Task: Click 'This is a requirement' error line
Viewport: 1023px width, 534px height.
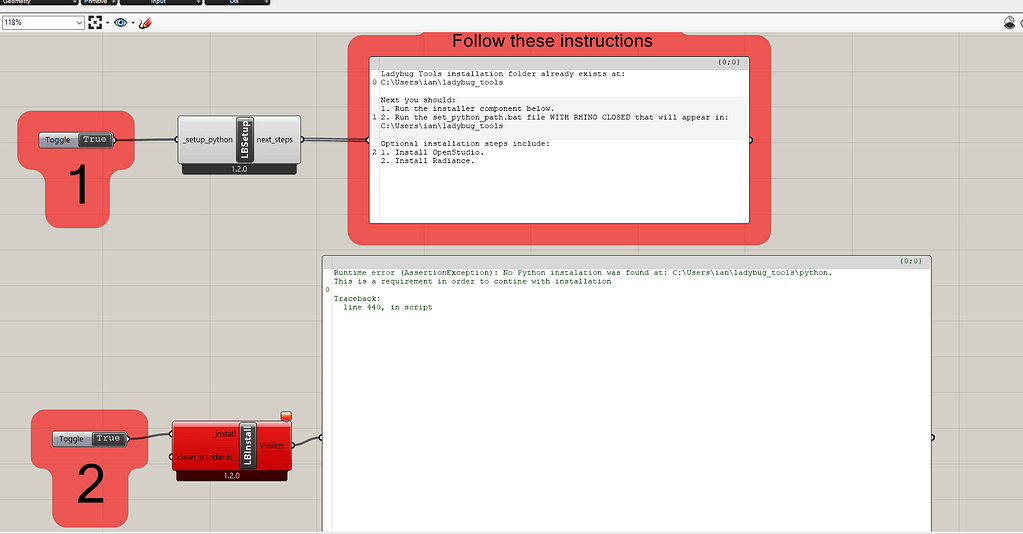Action: pyautogui.click(x=472, y=281)
